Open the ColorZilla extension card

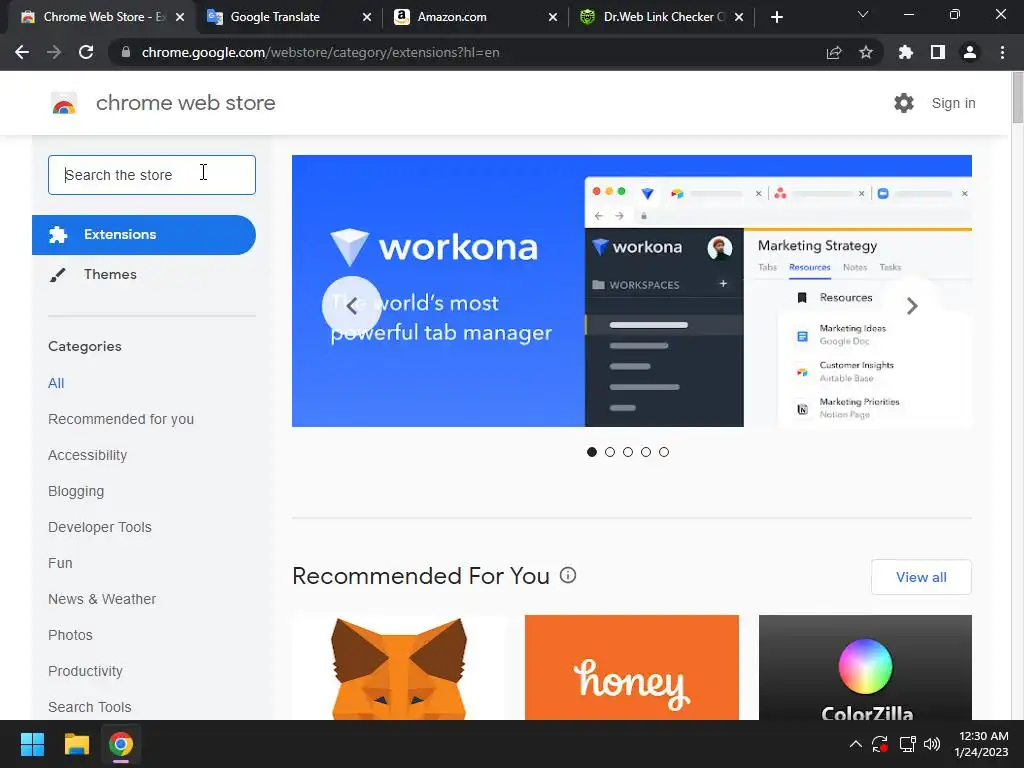click(865, 667)
